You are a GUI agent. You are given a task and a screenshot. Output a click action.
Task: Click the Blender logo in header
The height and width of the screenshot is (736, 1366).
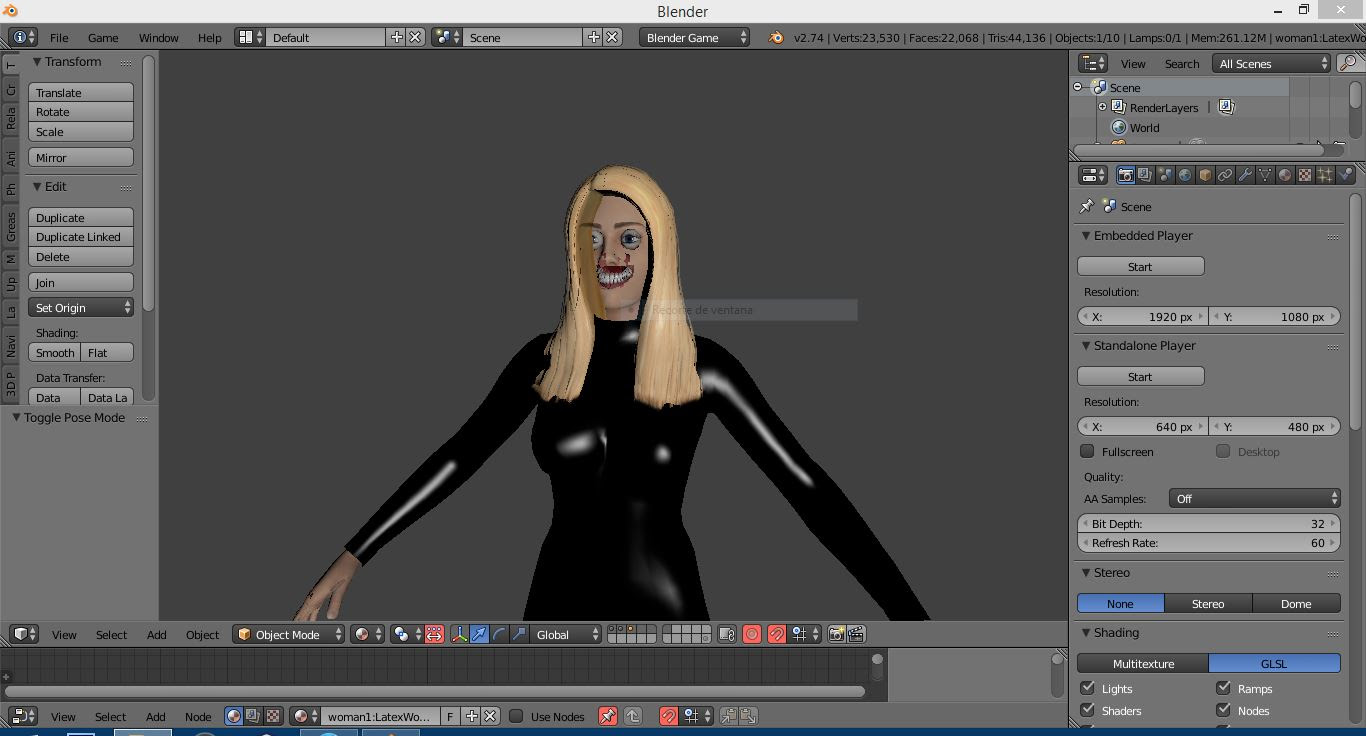tap(776, 37)
